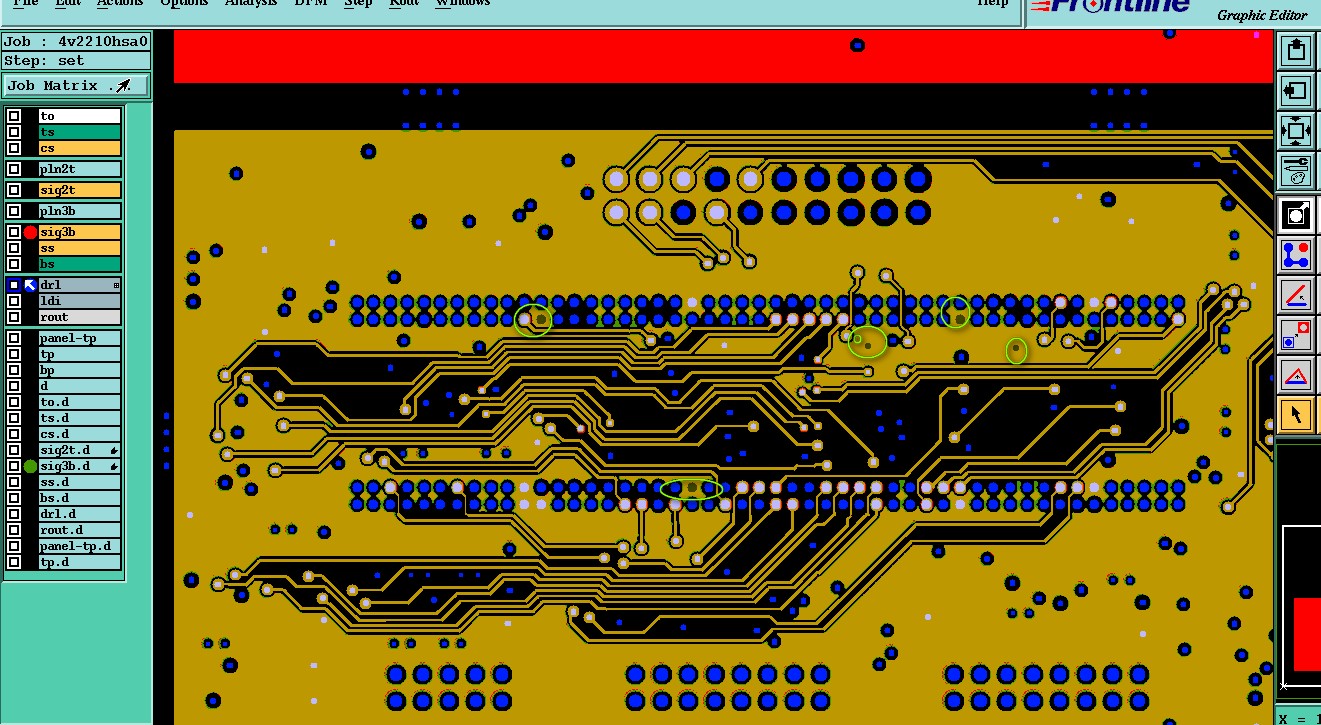Screen dimensions: 1321x725
Task: Toggle the checkbox for layer panel-tp
Action: pyautogui.click(x=14, y=338)
